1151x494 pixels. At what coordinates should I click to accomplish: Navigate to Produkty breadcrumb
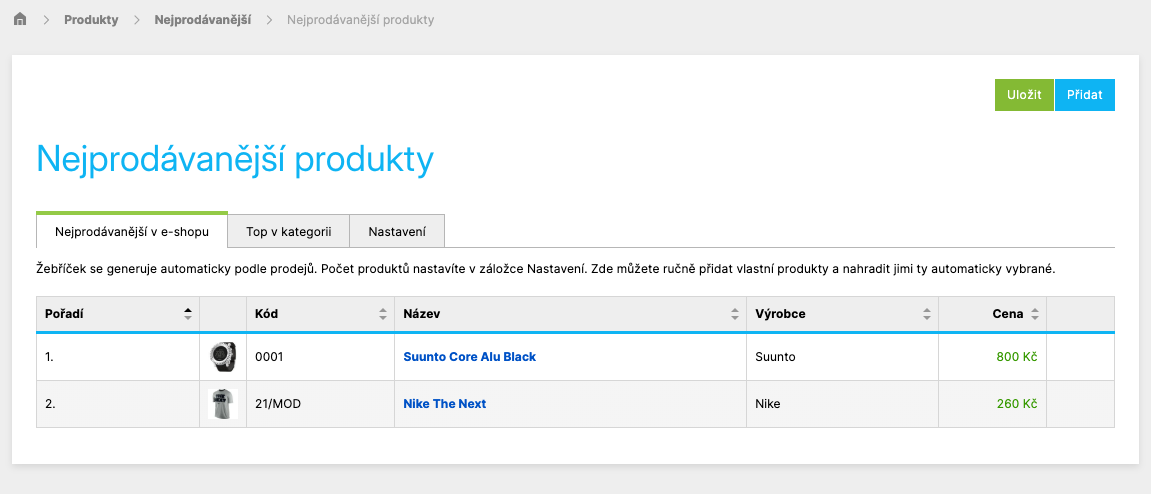pyautogui.click(x=91, y=20)
